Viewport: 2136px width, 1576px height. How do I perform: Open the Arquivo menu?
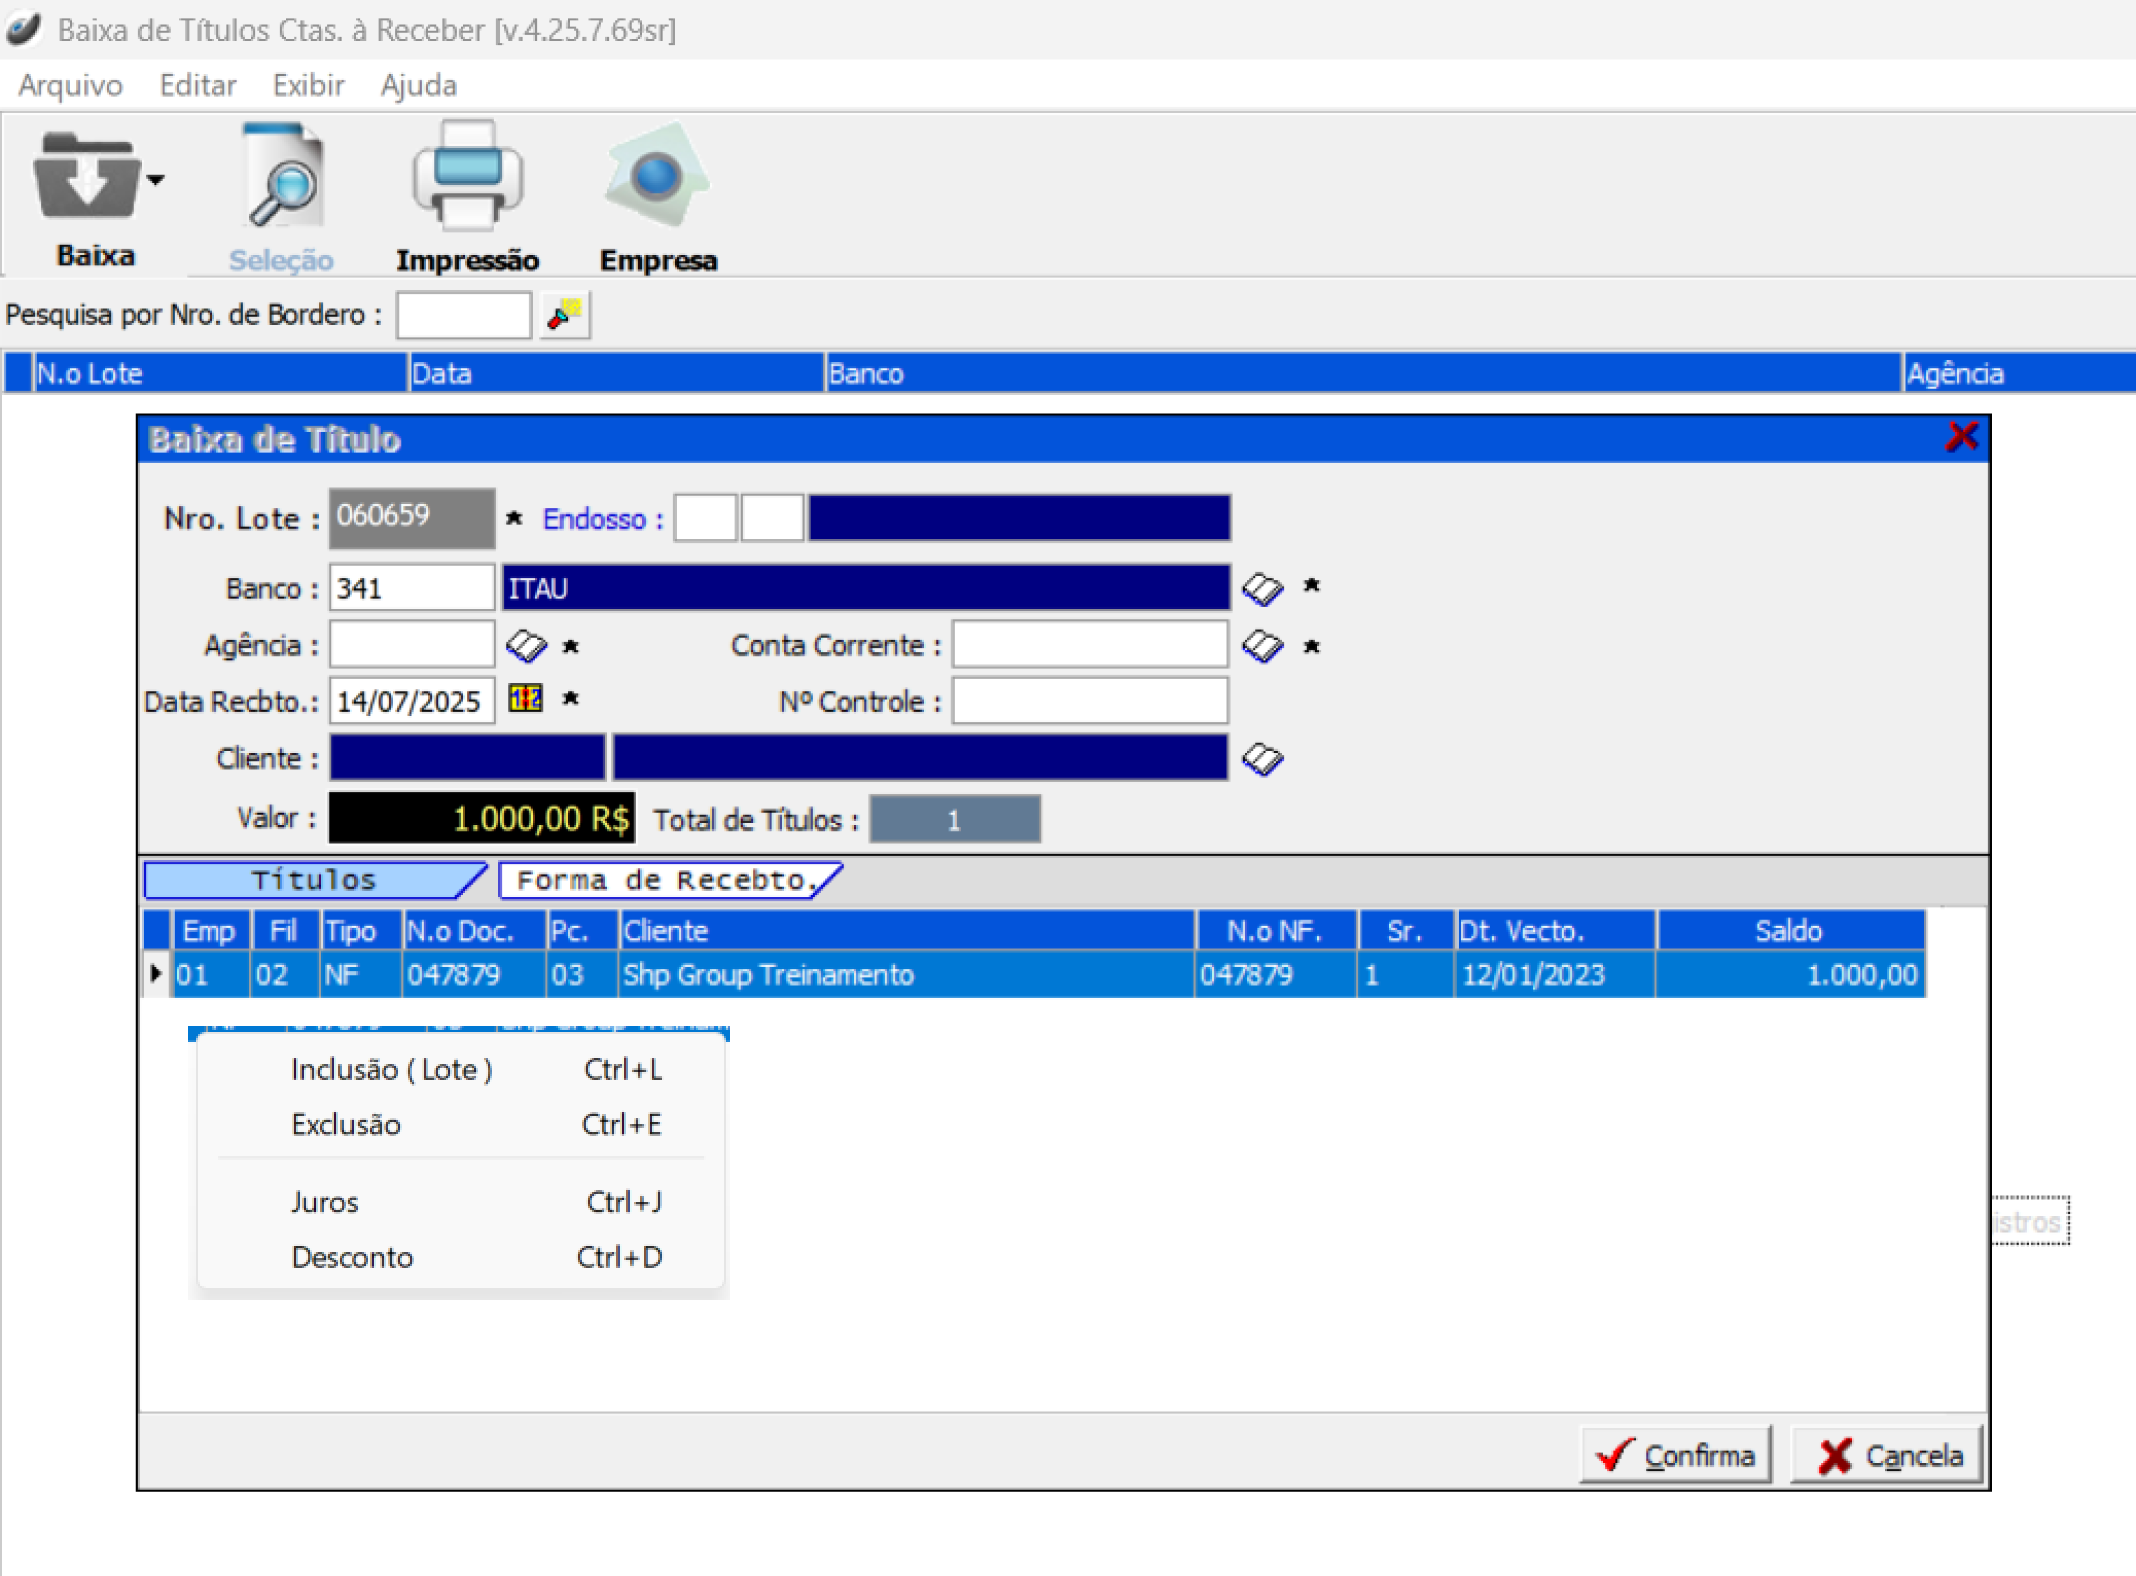click(x=70, y=85)
